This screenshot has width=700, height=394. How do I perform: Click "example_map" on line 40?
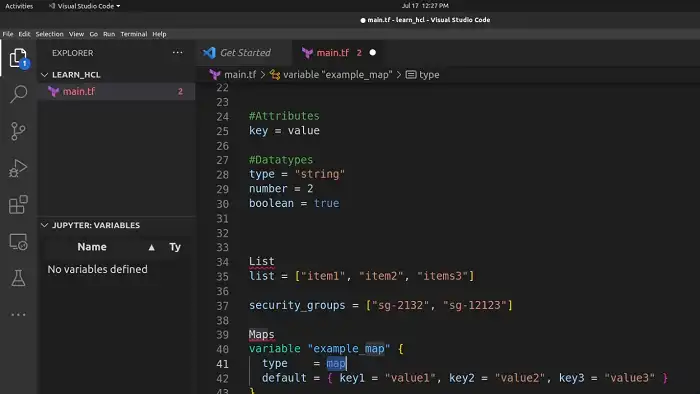[x=349, y=349]
